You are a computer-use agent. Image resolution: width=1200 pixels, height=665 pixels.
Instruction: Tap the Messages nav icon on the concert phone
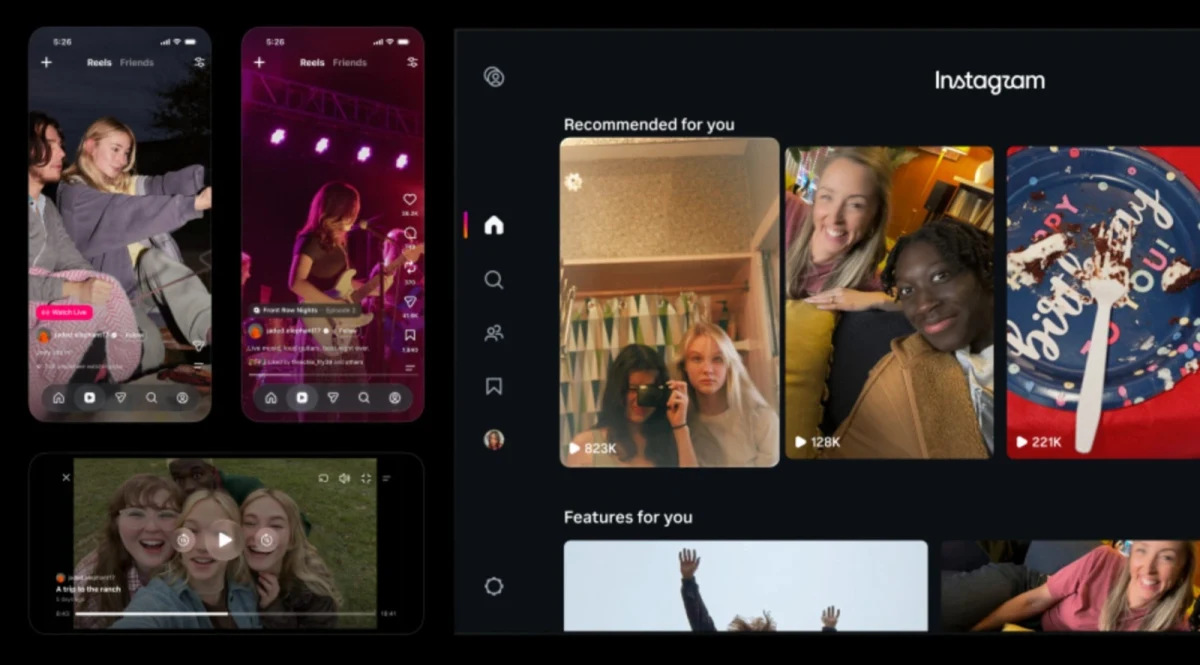point(333,397)
